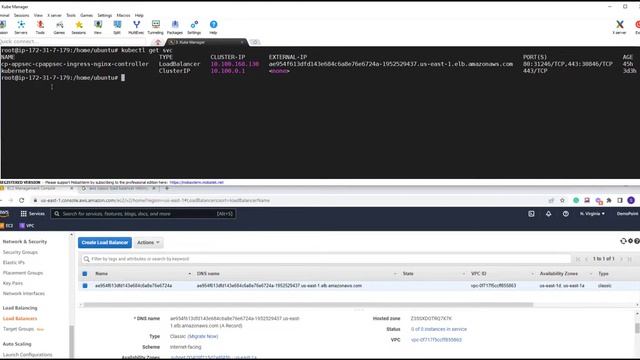
Task: Open the AWS support help icon
Action: pyautogui.click(x=566, y=213)
